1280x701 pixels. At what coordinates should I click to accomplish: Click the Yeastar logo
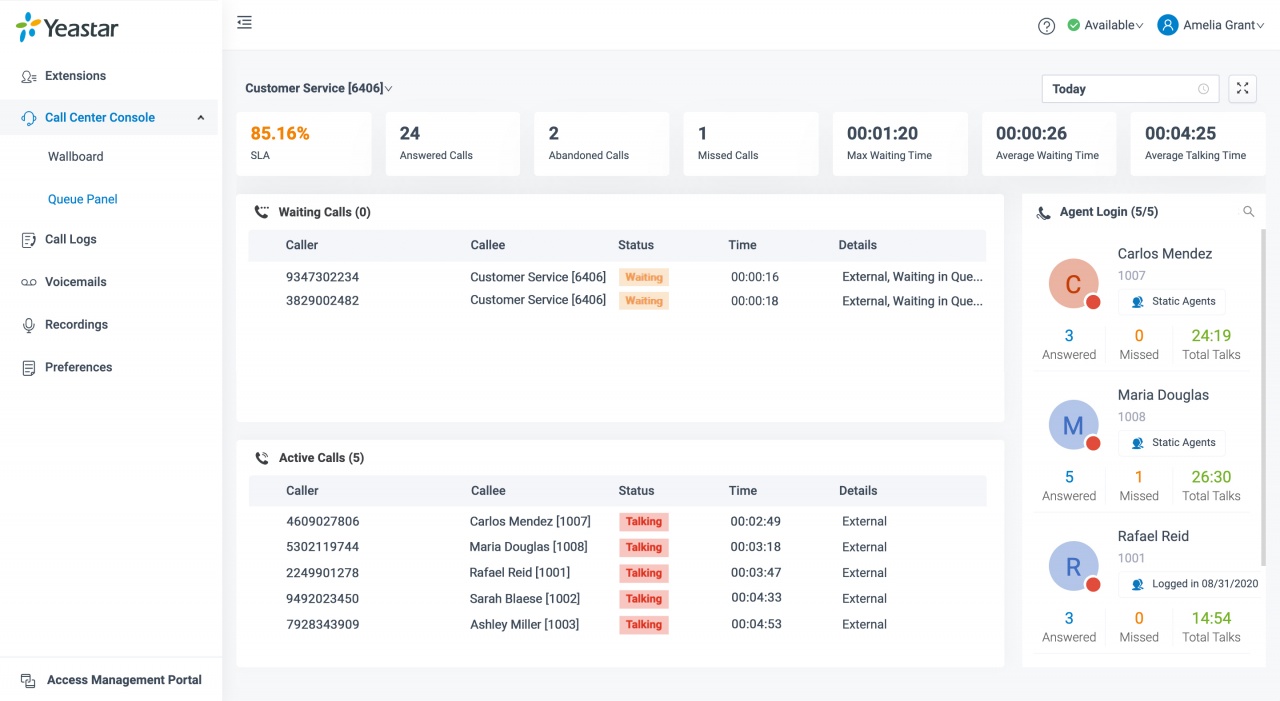tap(67, 28)
